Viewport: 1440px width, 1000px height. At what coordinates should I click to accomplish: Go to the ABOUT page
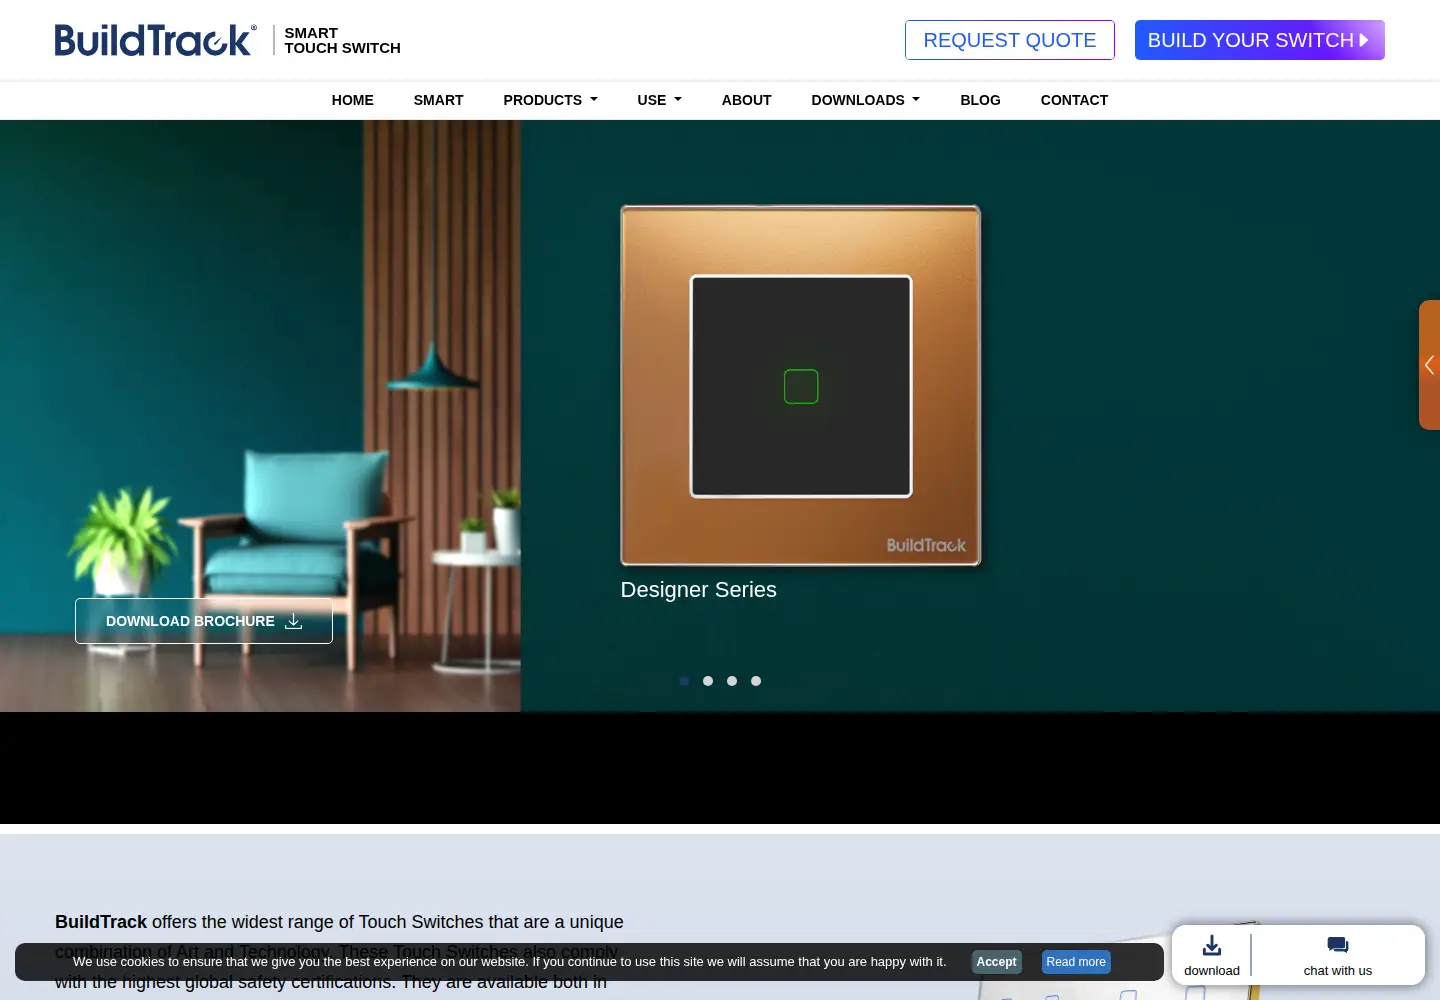point(747,100)
